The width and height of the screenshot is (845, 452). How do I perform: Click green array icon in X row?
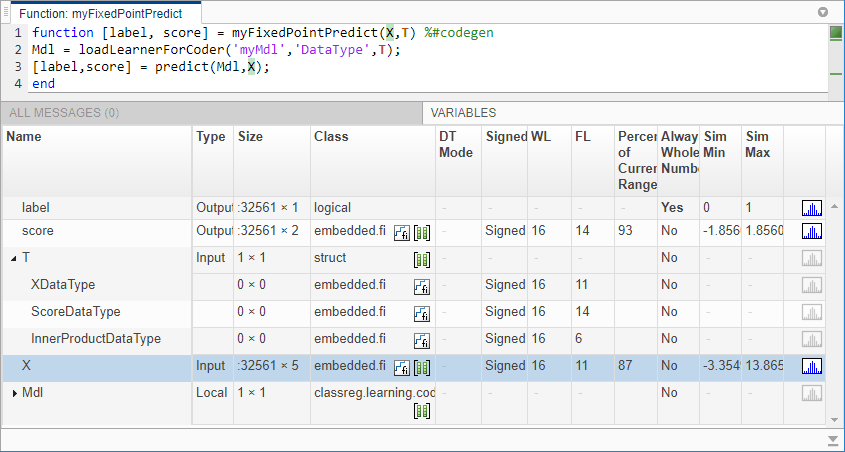tap(421, 366)
